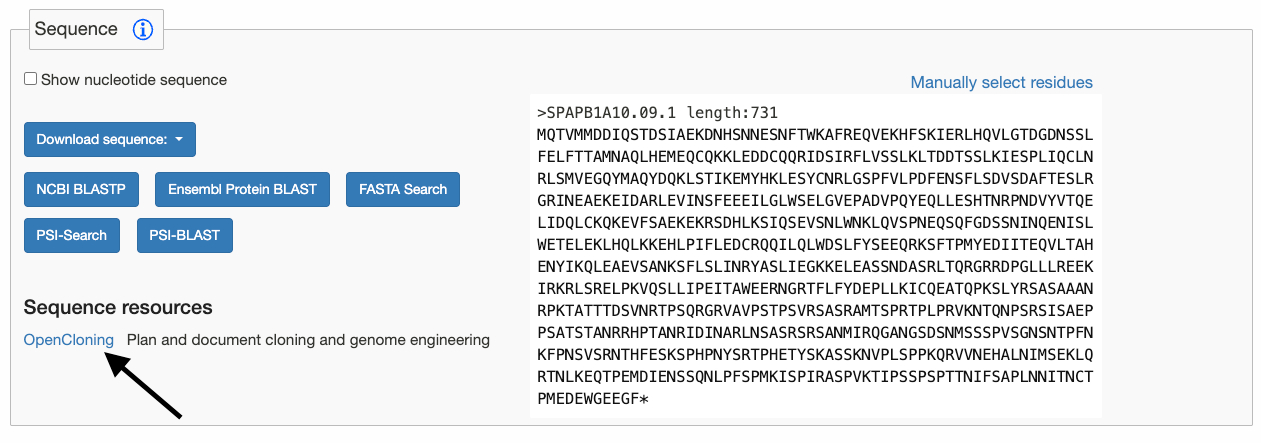Follow the Manually select residues link
The image size is (1261, 443).
pos(1001,82)
